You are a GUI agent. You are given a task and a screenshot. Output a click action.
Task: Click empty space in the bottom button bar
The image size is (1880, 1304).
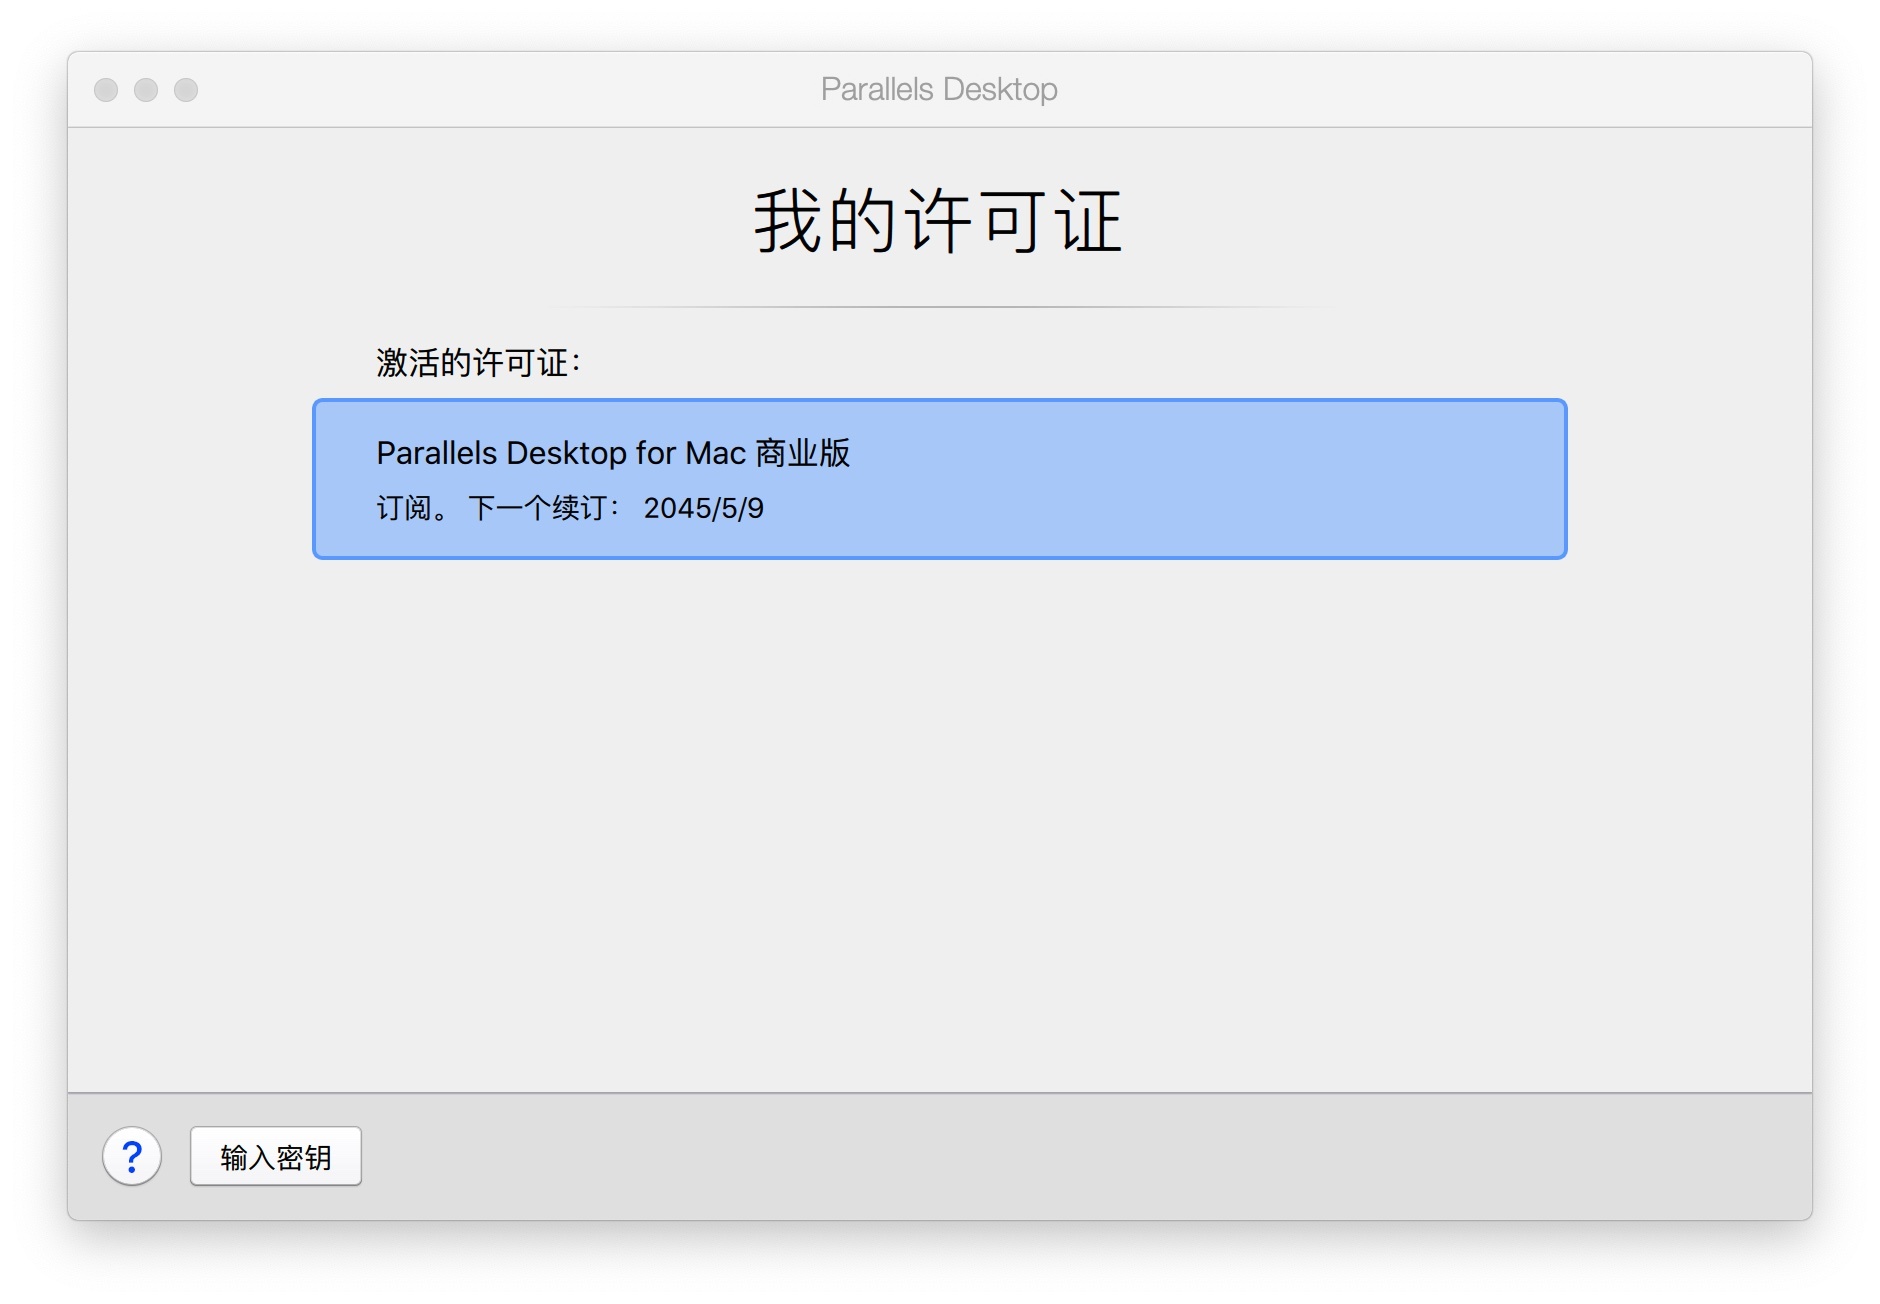click(x=1100, y=1157)
